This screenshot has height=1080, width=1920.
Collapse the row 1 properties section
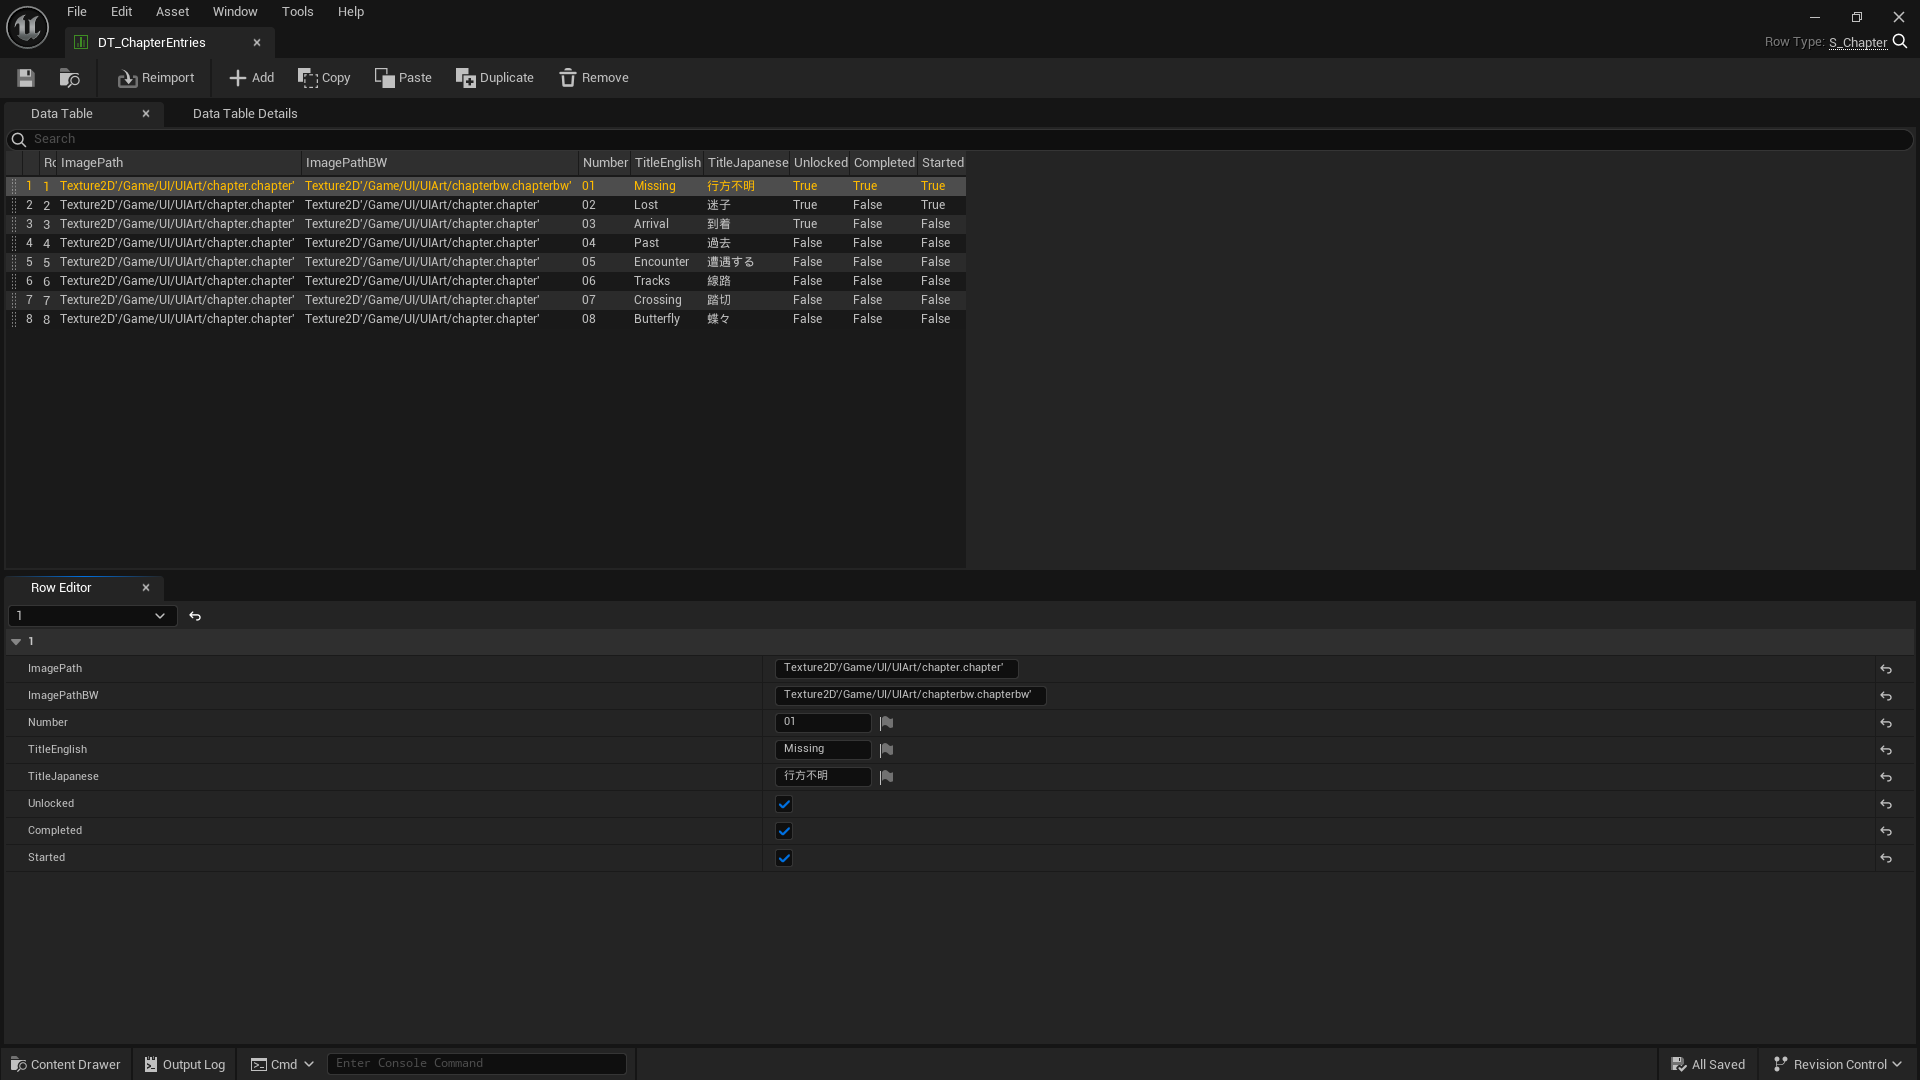16,642
